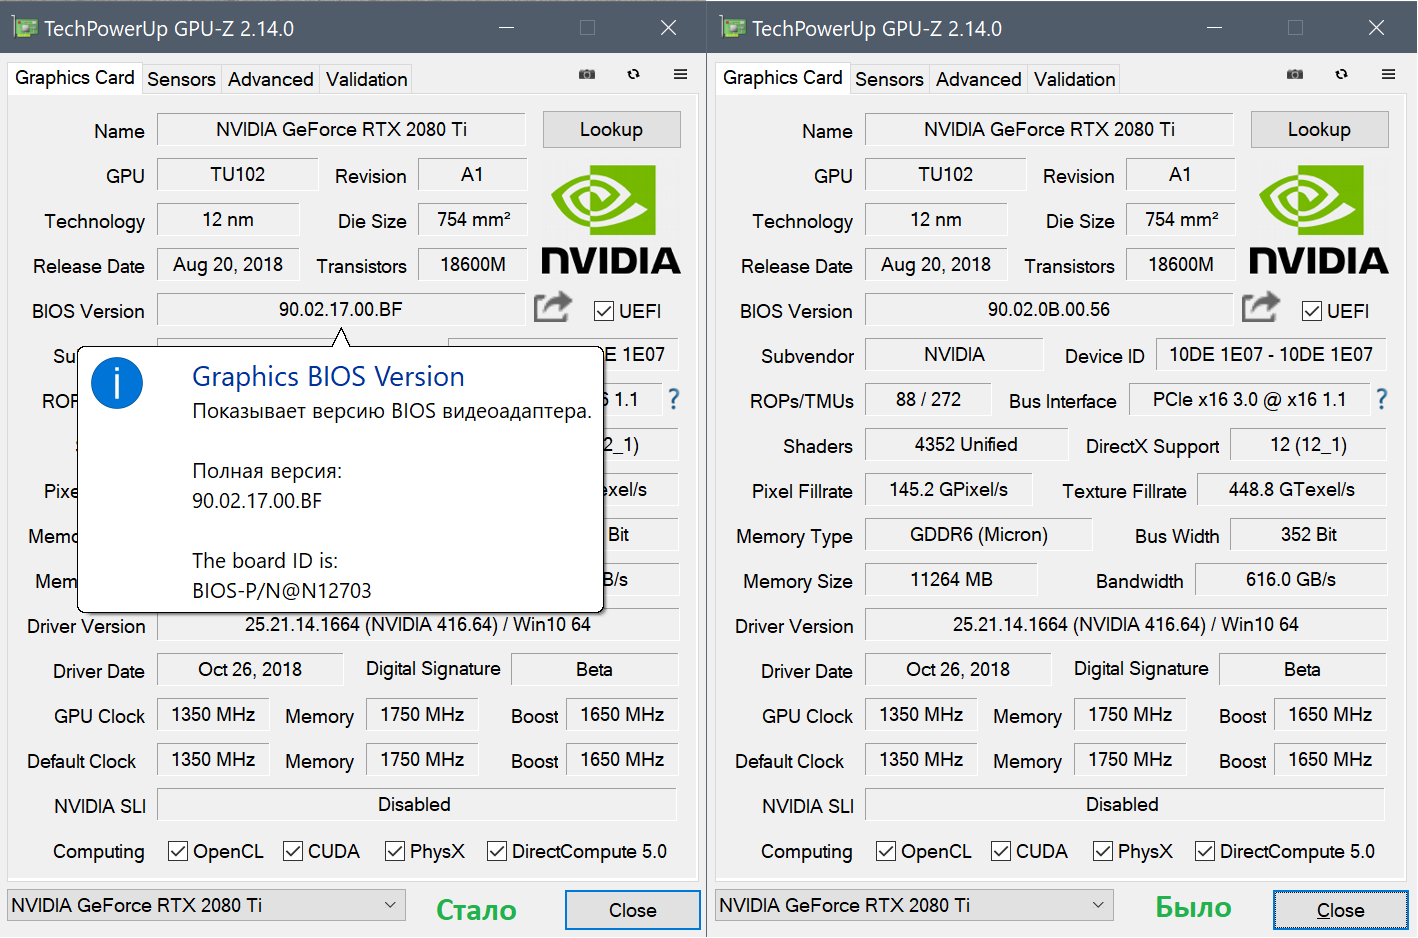
Task: Click the BIOS share icon beside 90.02.0B.00.56
Action: click(x=1260, y=307)
